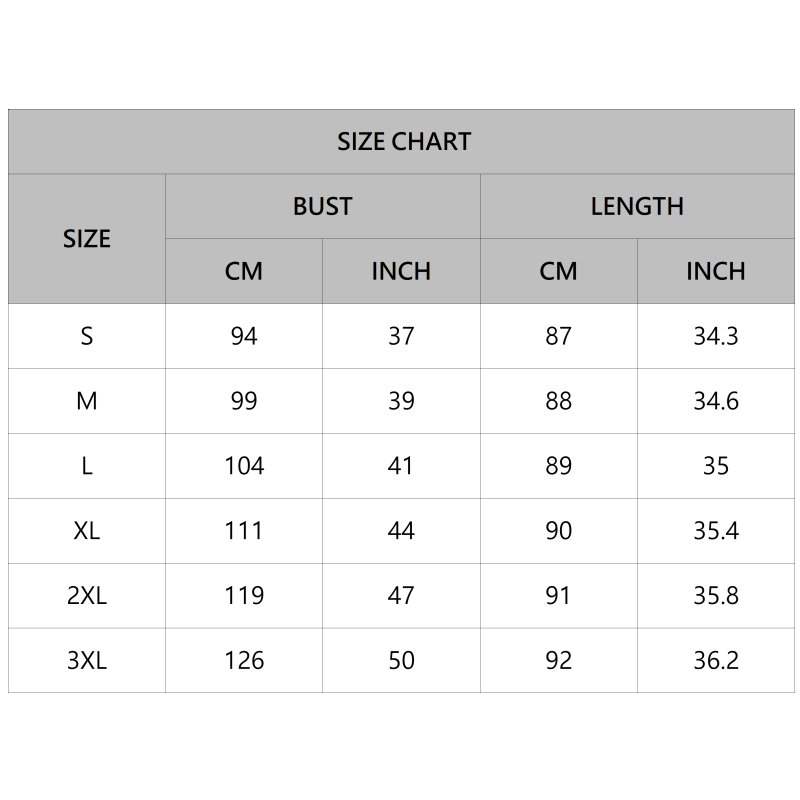The width and height of the screenshot is (800, 800).
Task: Click the bust value 94 cell
Action: pos(244,336)
